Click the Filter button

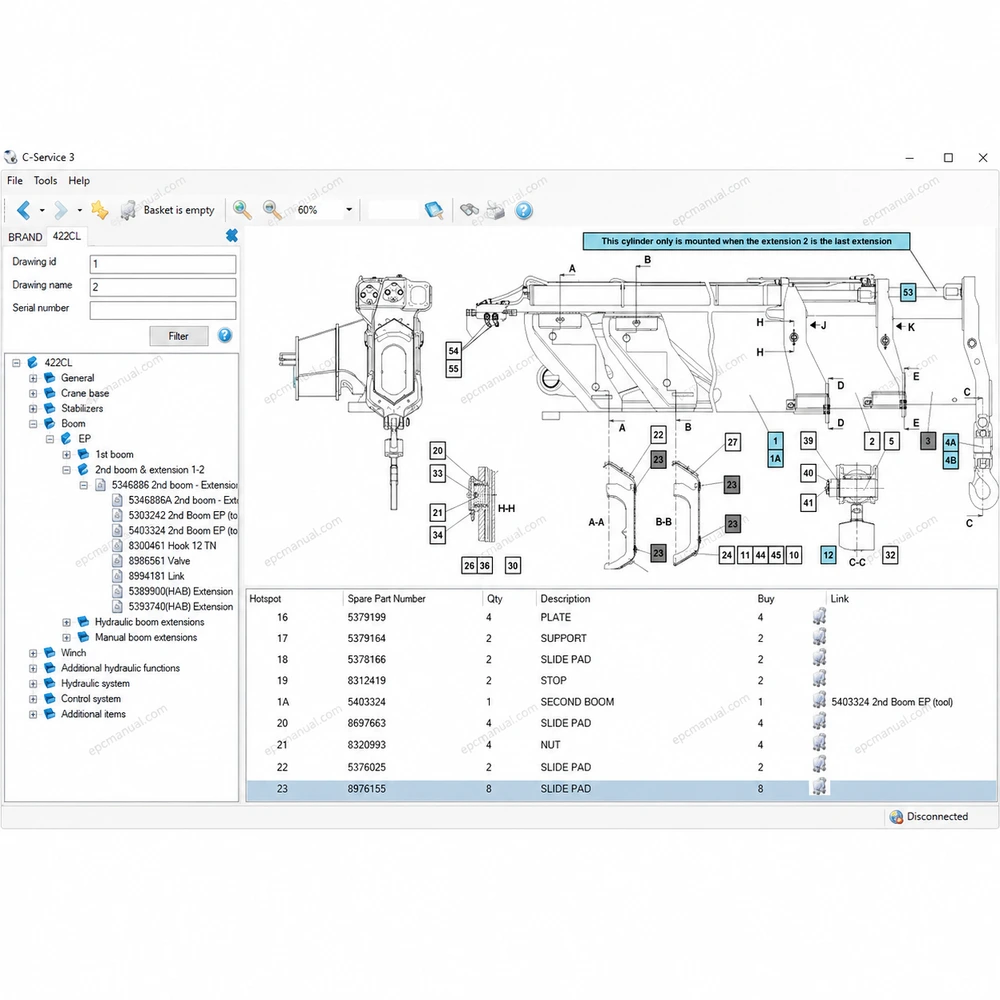[179, 336]
